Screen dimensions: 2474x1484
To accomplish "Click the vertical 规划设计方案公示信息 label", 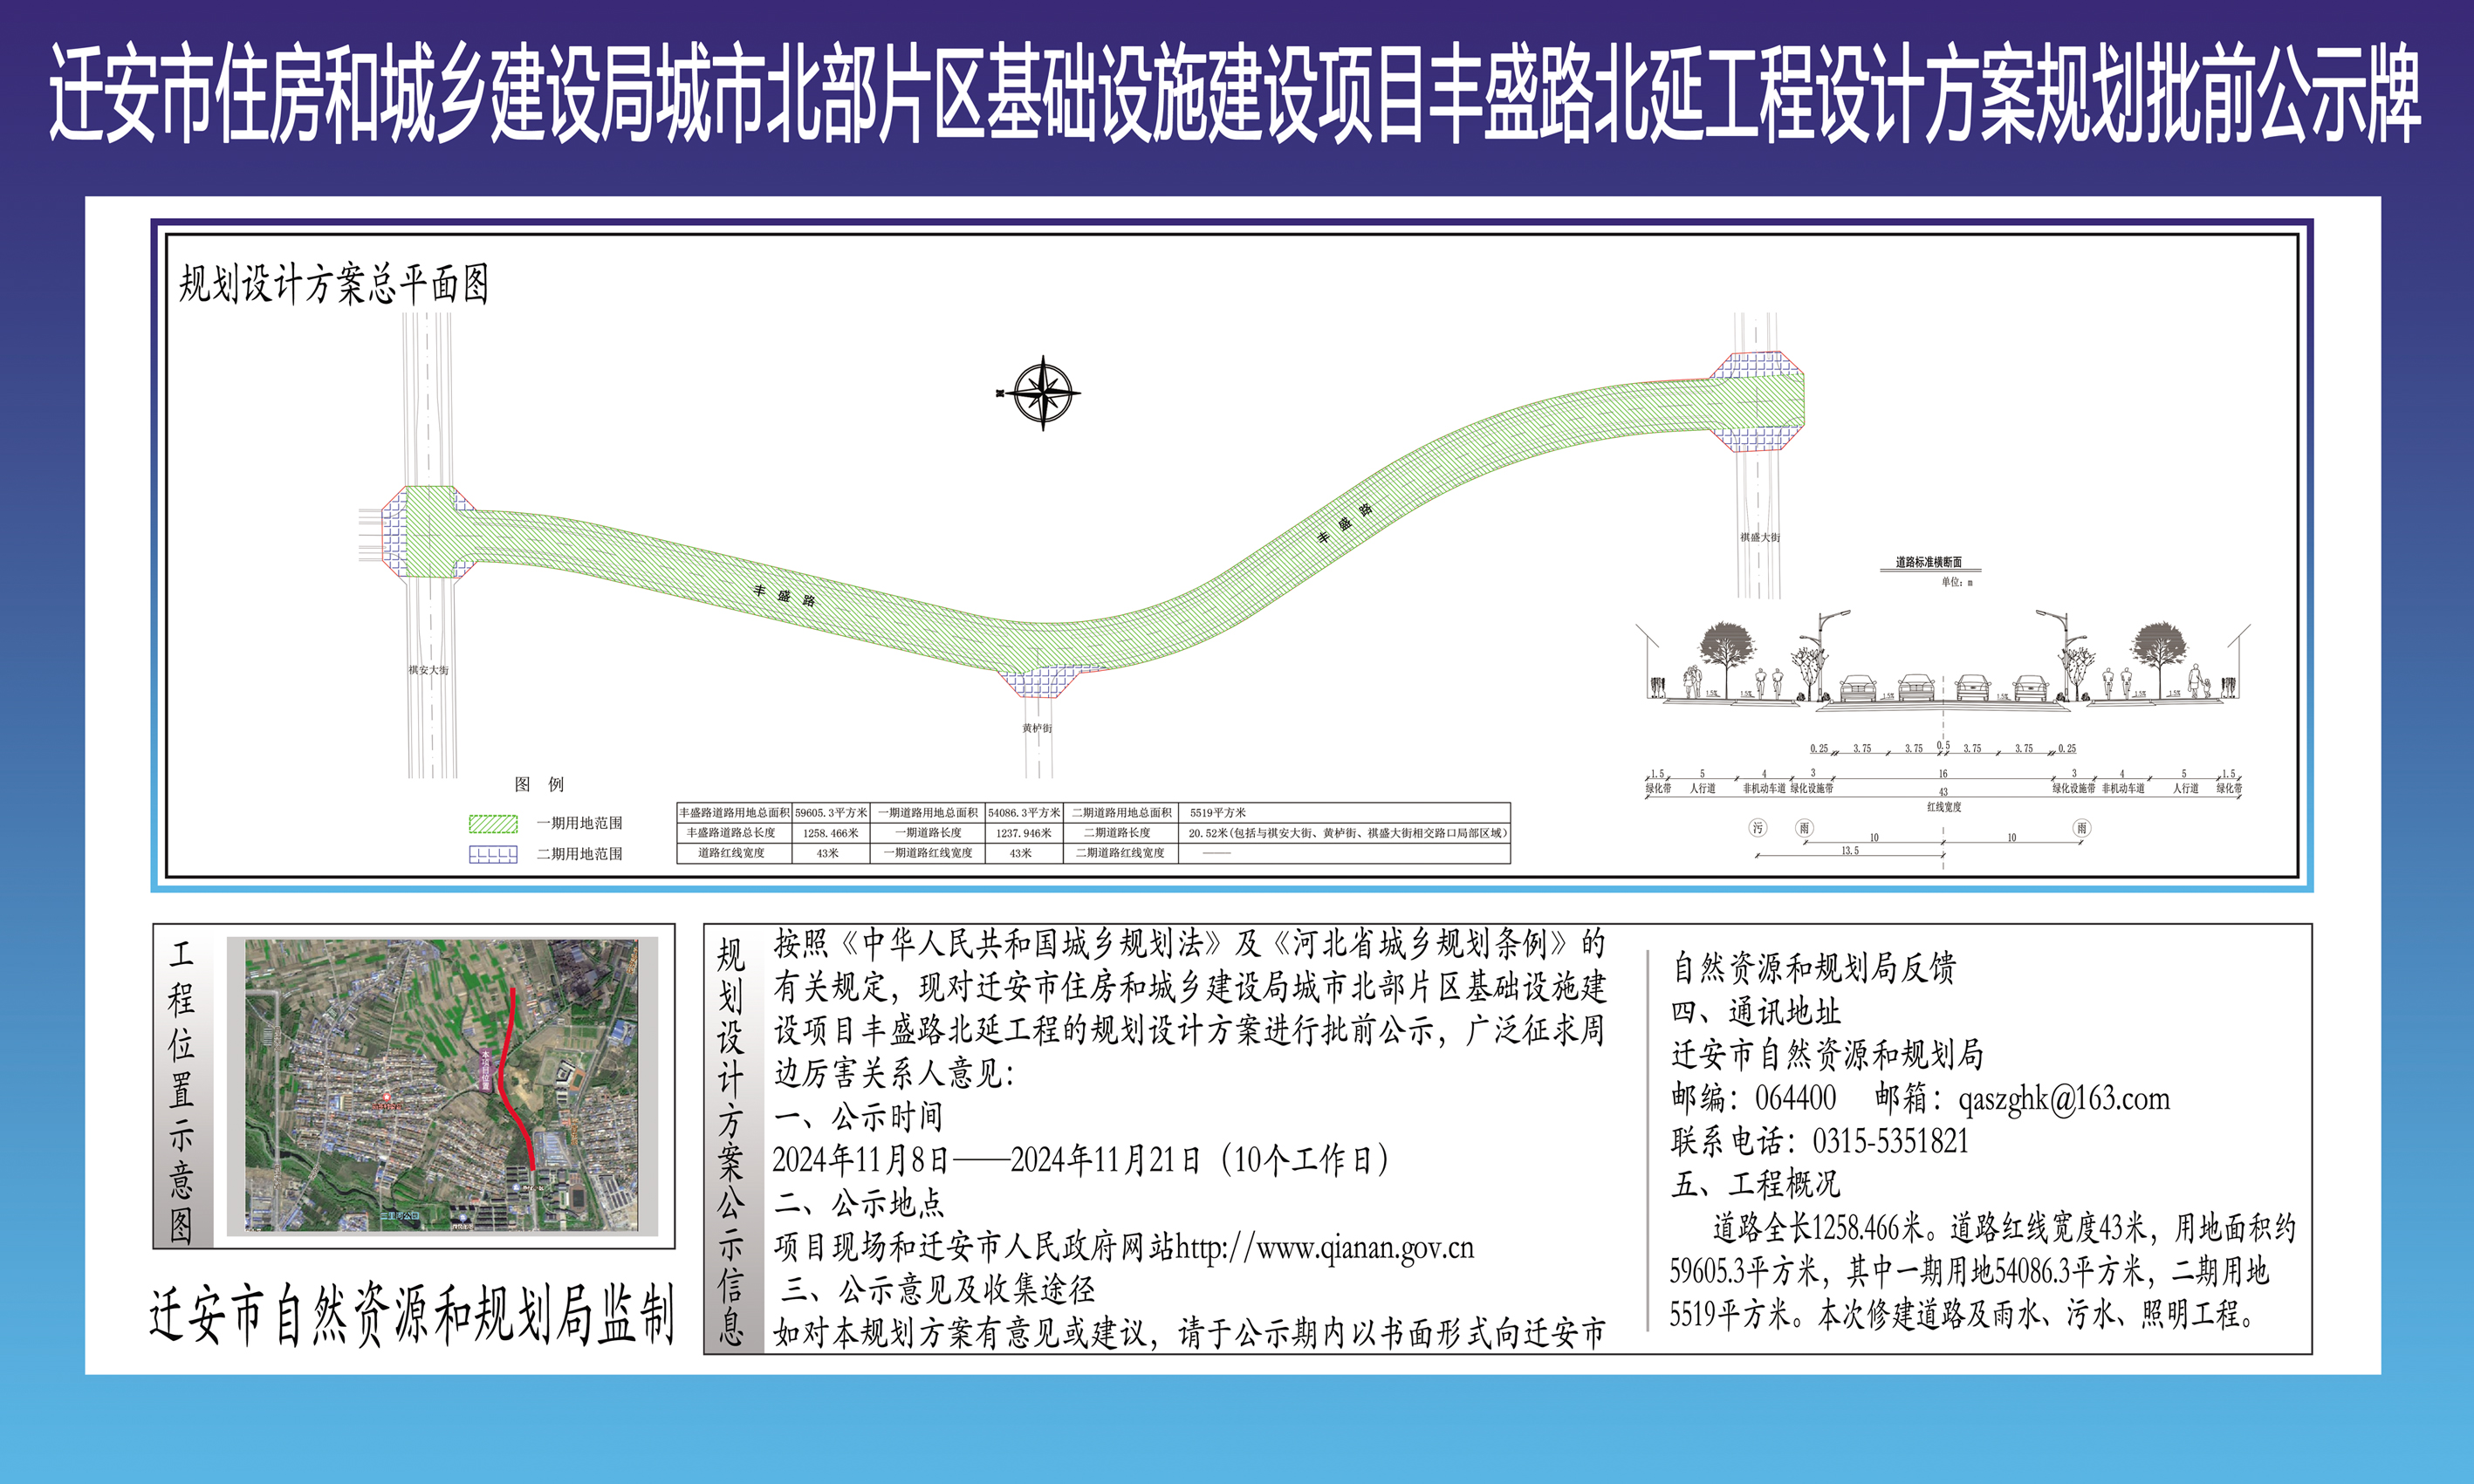I will (732, 1141).
